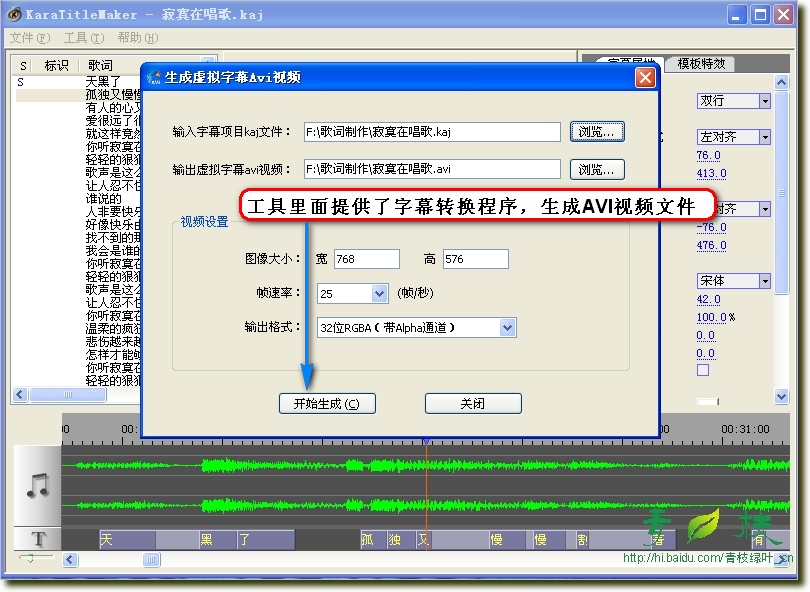Click the music note audio track icon
The height and width of the screenshot is (592, 810).
click(38, 486)
